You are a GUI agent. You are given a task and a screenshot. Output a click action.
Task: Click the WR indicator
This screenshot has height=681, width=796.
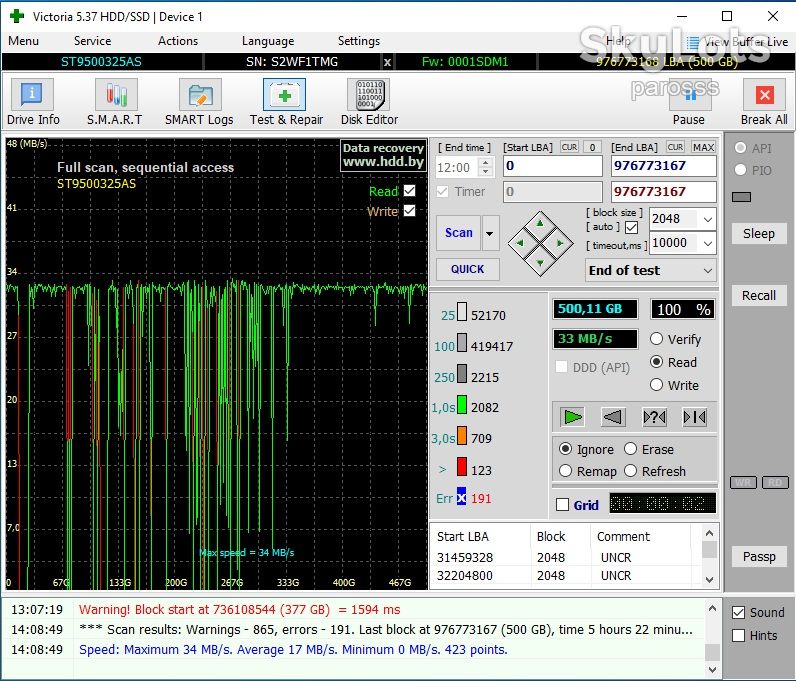coord(743,482)
